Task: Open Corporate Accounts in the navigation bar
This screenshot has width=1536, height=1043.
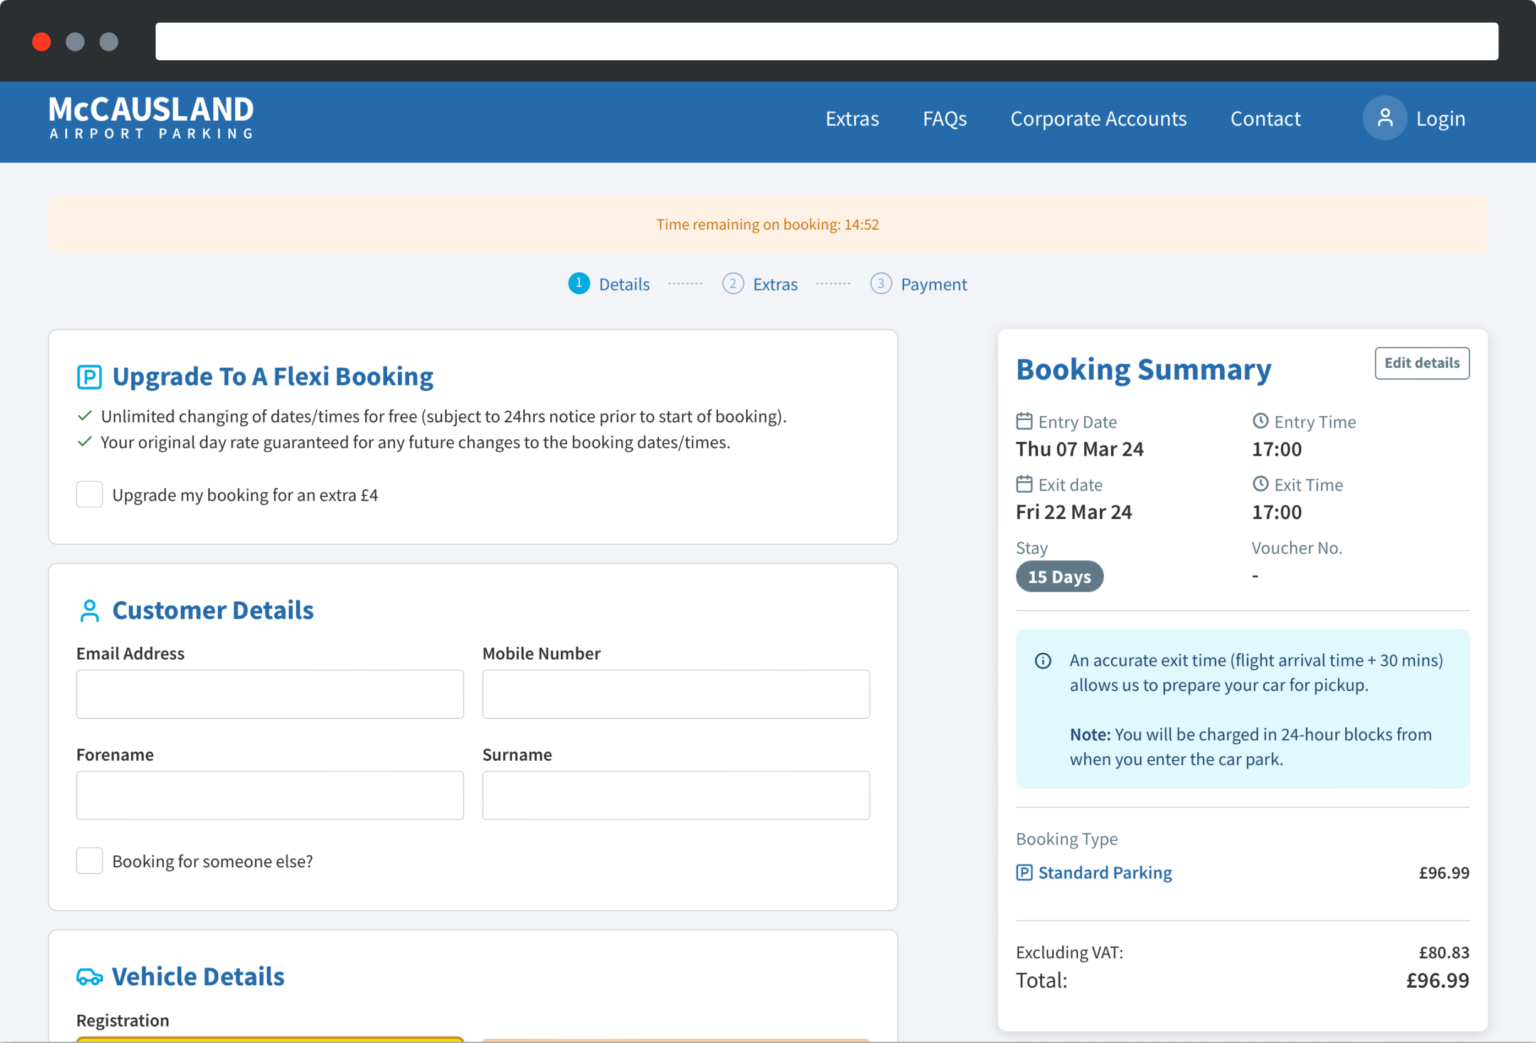Action: tap(1098, 119)
